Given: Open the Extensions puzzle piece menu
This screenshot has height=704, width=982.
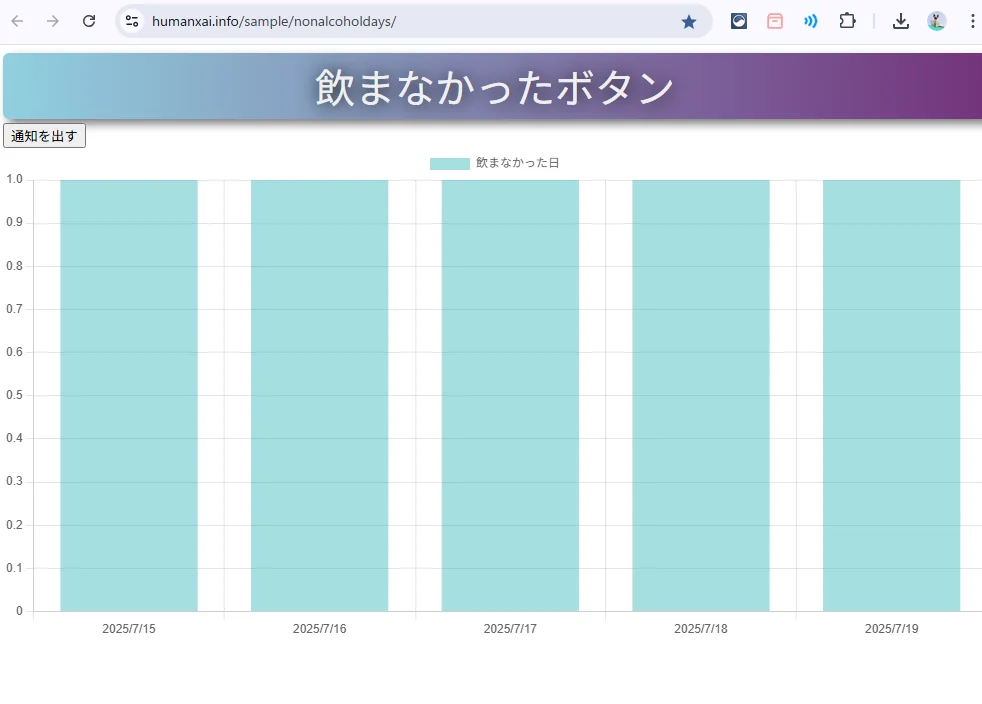Looking at the screenshot, I should coord(847,21).
